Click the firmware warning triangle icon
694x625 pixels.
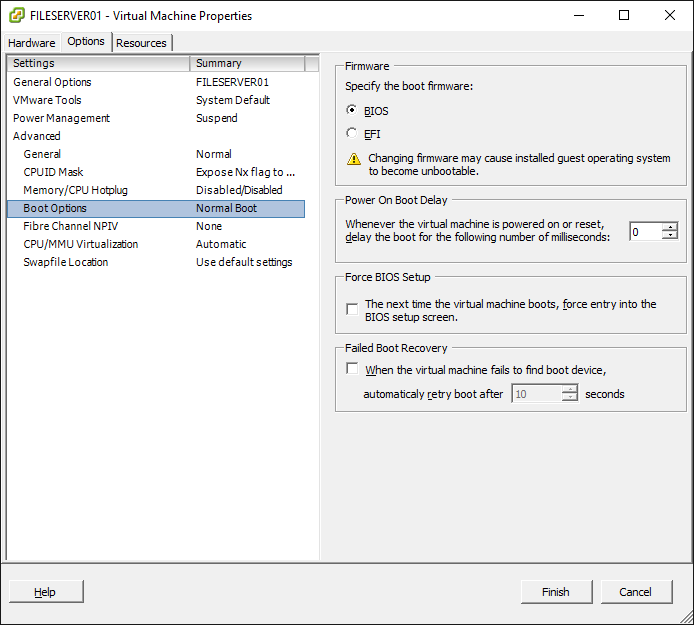354,159
